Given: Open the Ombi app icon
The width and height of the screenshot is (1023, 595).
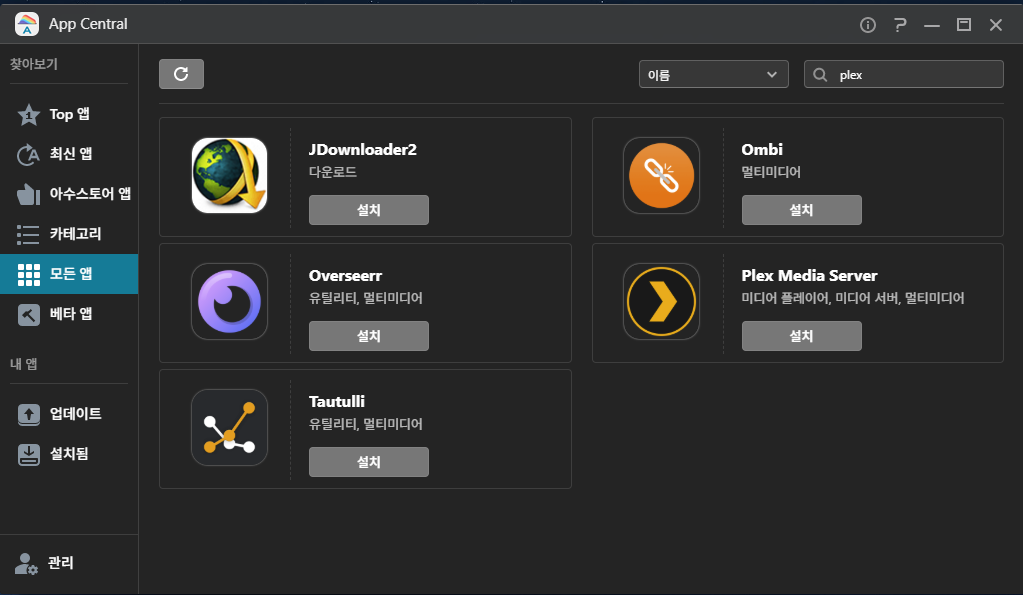Looking at the screenshot, I should [662, 175].
